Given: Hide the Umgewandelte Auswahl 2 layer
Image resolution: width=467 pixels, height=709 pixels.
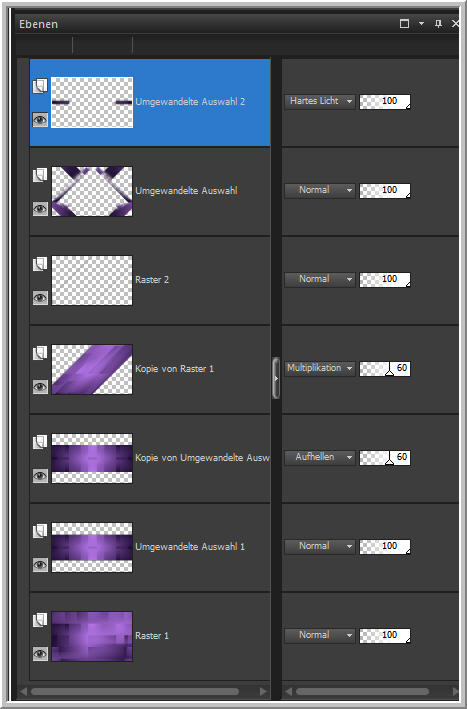Looking at the screenshot, I should tap(40, 120).
